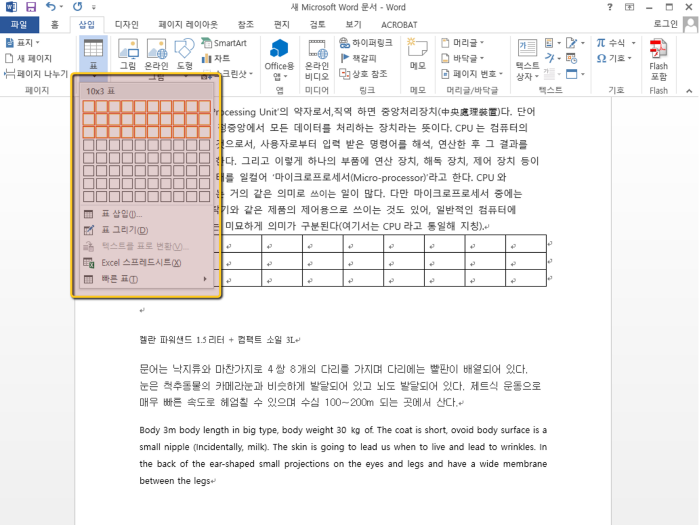Click the Save icon in quick access toolbar

[x=31, y=7]
